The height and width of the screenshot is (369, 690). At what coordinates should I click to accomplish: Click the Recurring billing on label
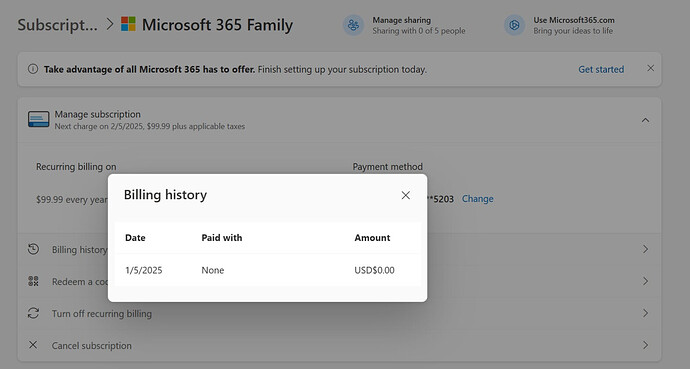(76, 167)
